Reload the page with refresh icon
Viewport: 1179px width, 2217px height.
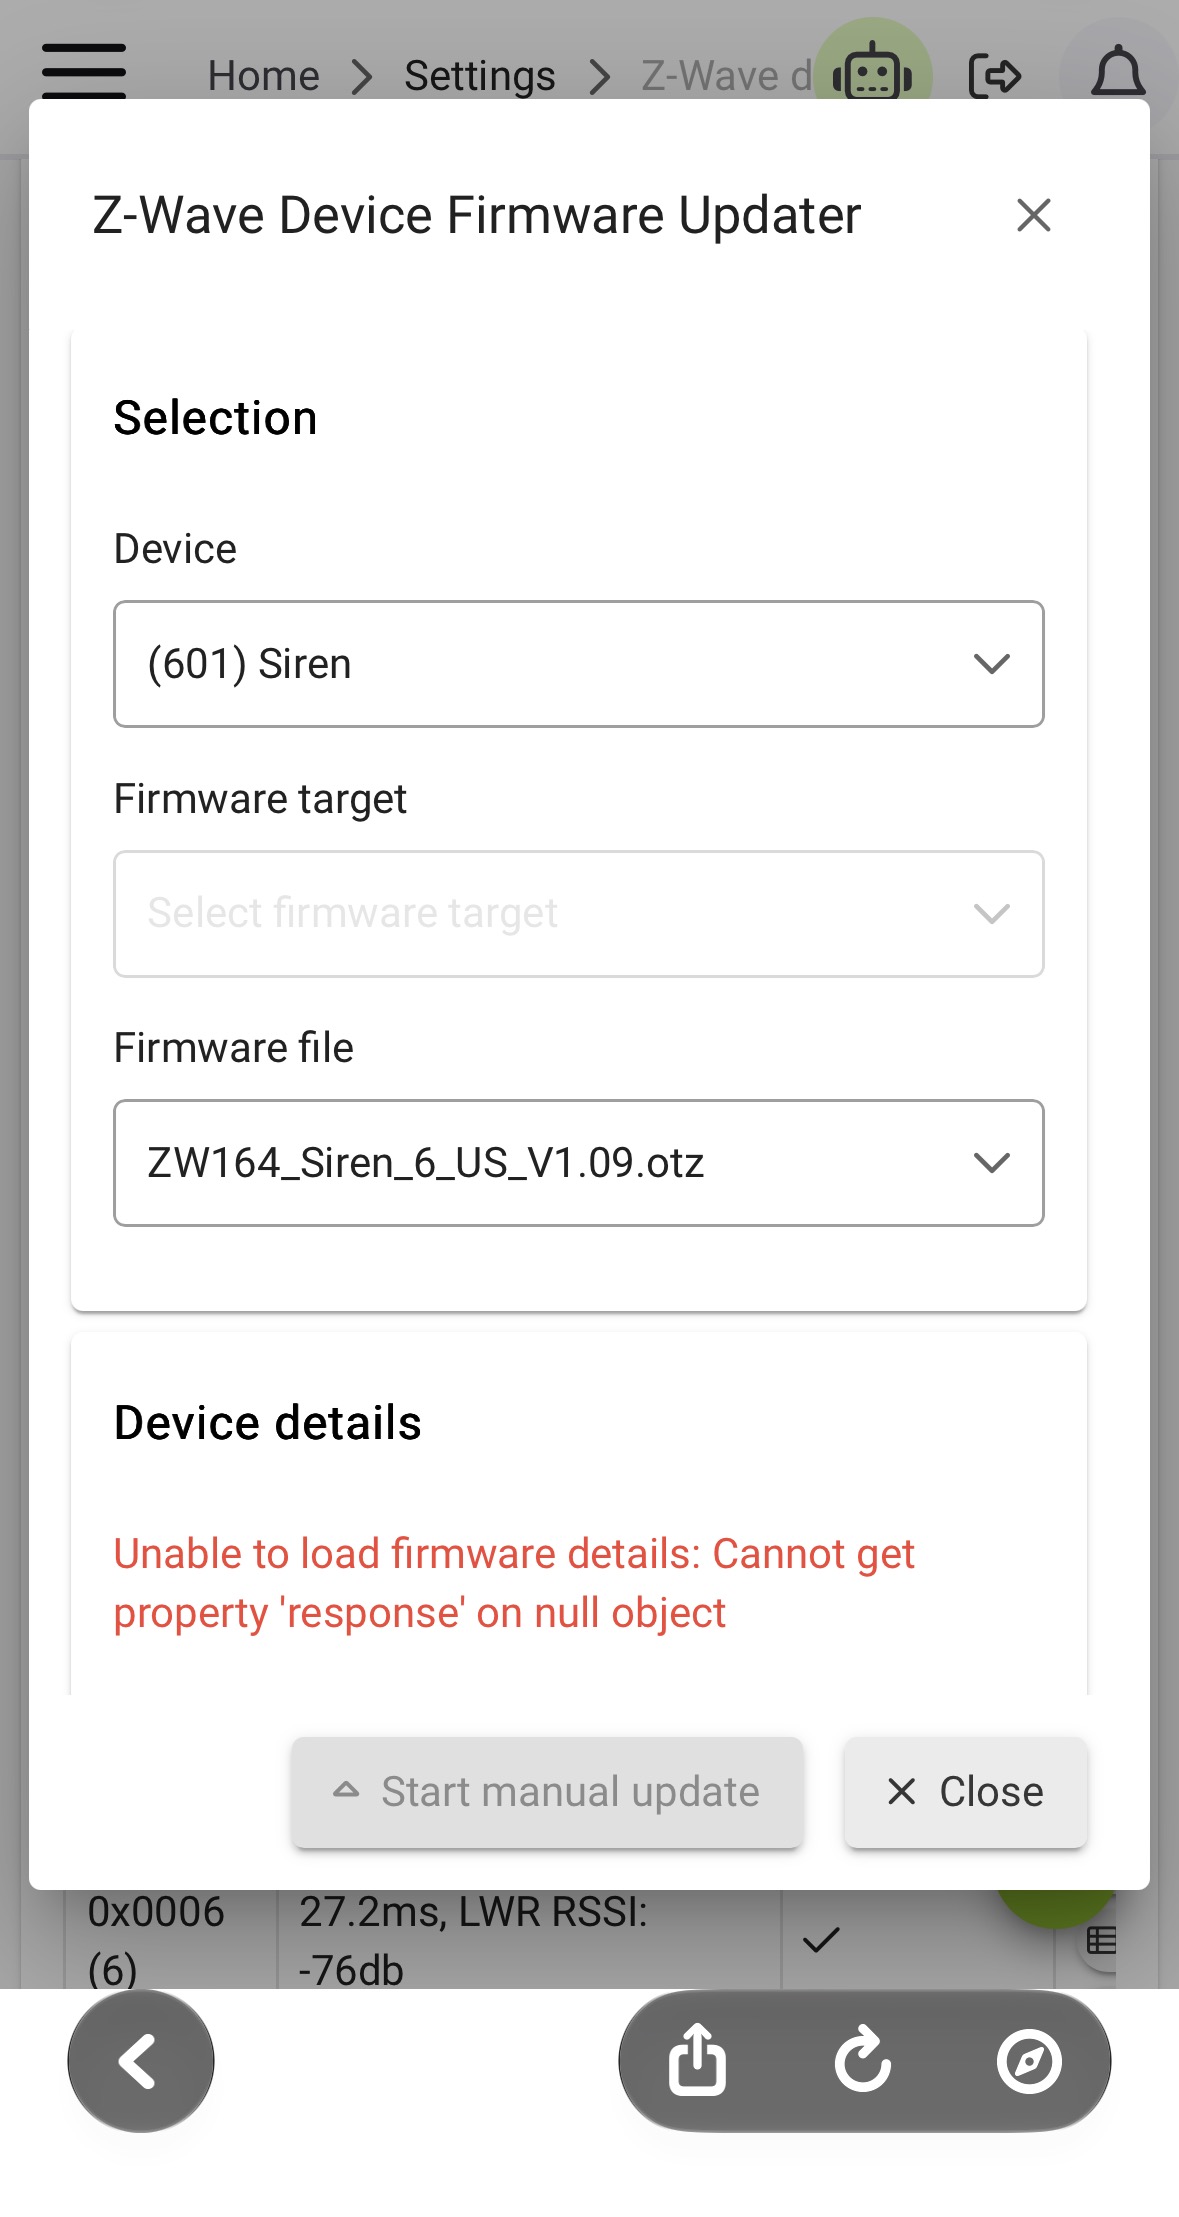coord(863,2060)
